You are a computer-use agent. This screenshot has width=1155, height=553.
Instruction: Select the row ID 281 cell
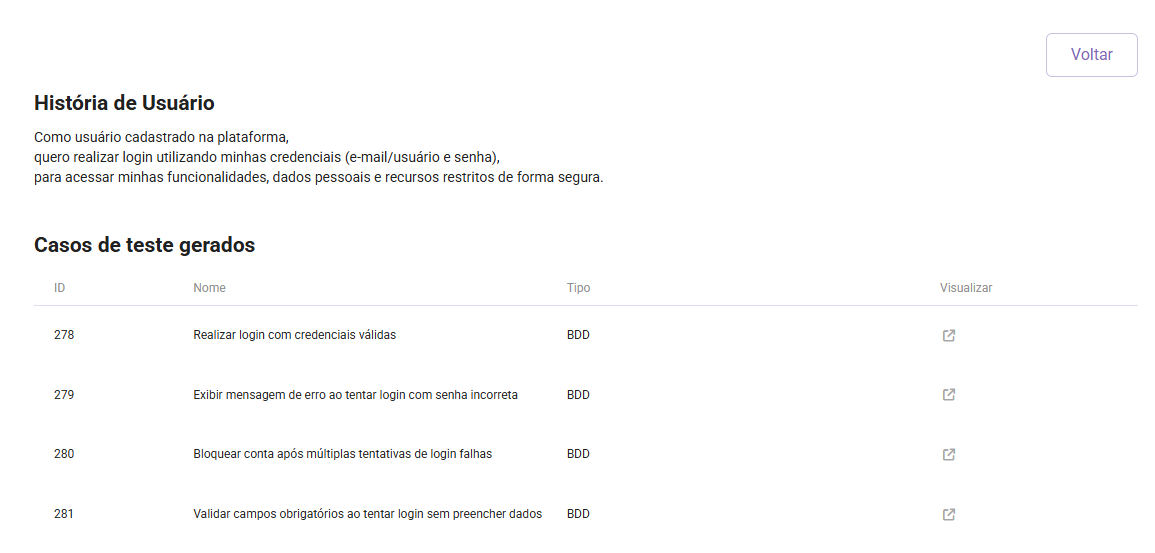tap(64, 514)
